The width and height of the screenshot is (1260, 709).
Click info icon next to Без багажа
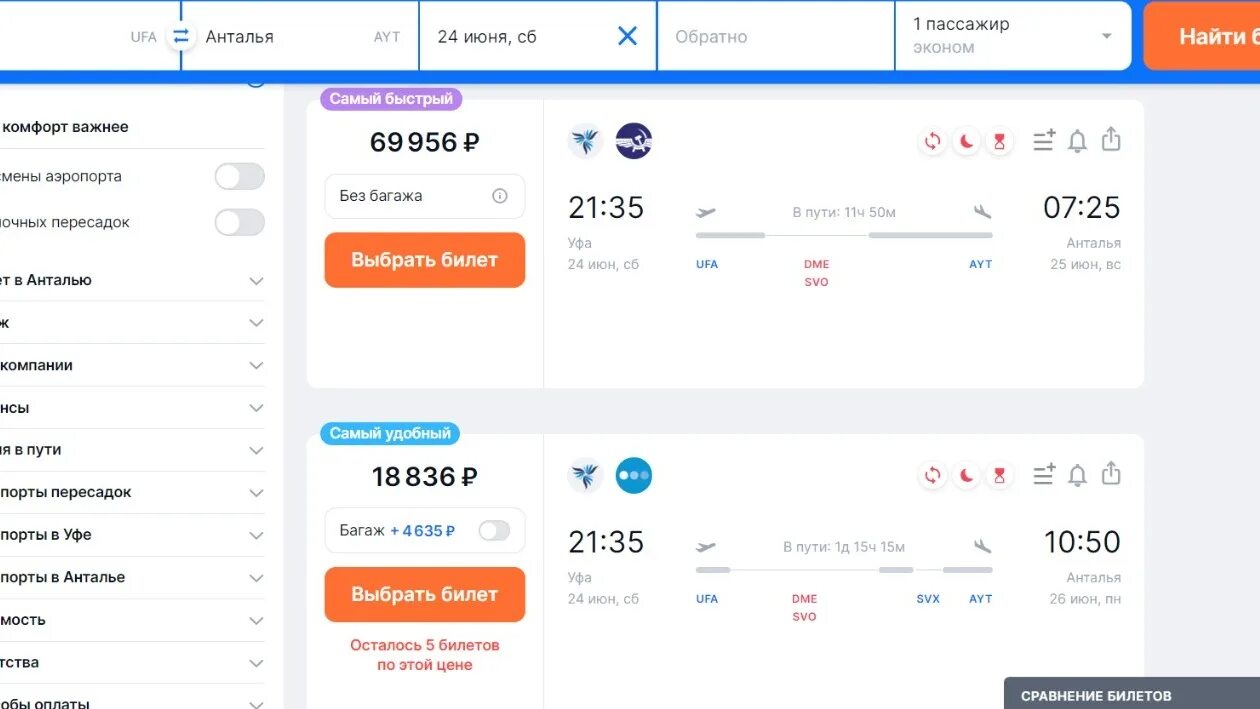click(500, 196)
